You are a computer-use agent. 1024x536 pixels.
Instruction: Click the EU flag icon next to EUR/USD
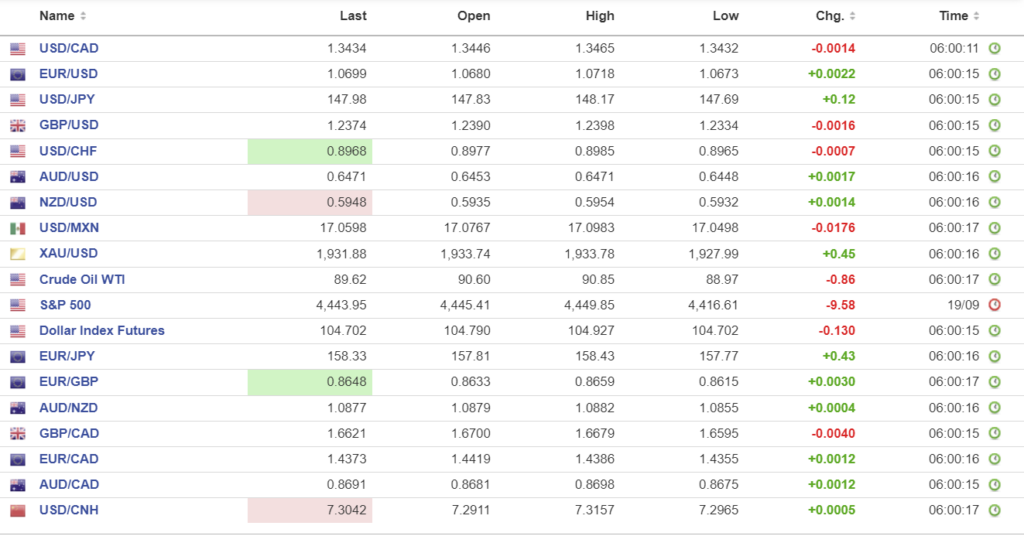(18, 74)
